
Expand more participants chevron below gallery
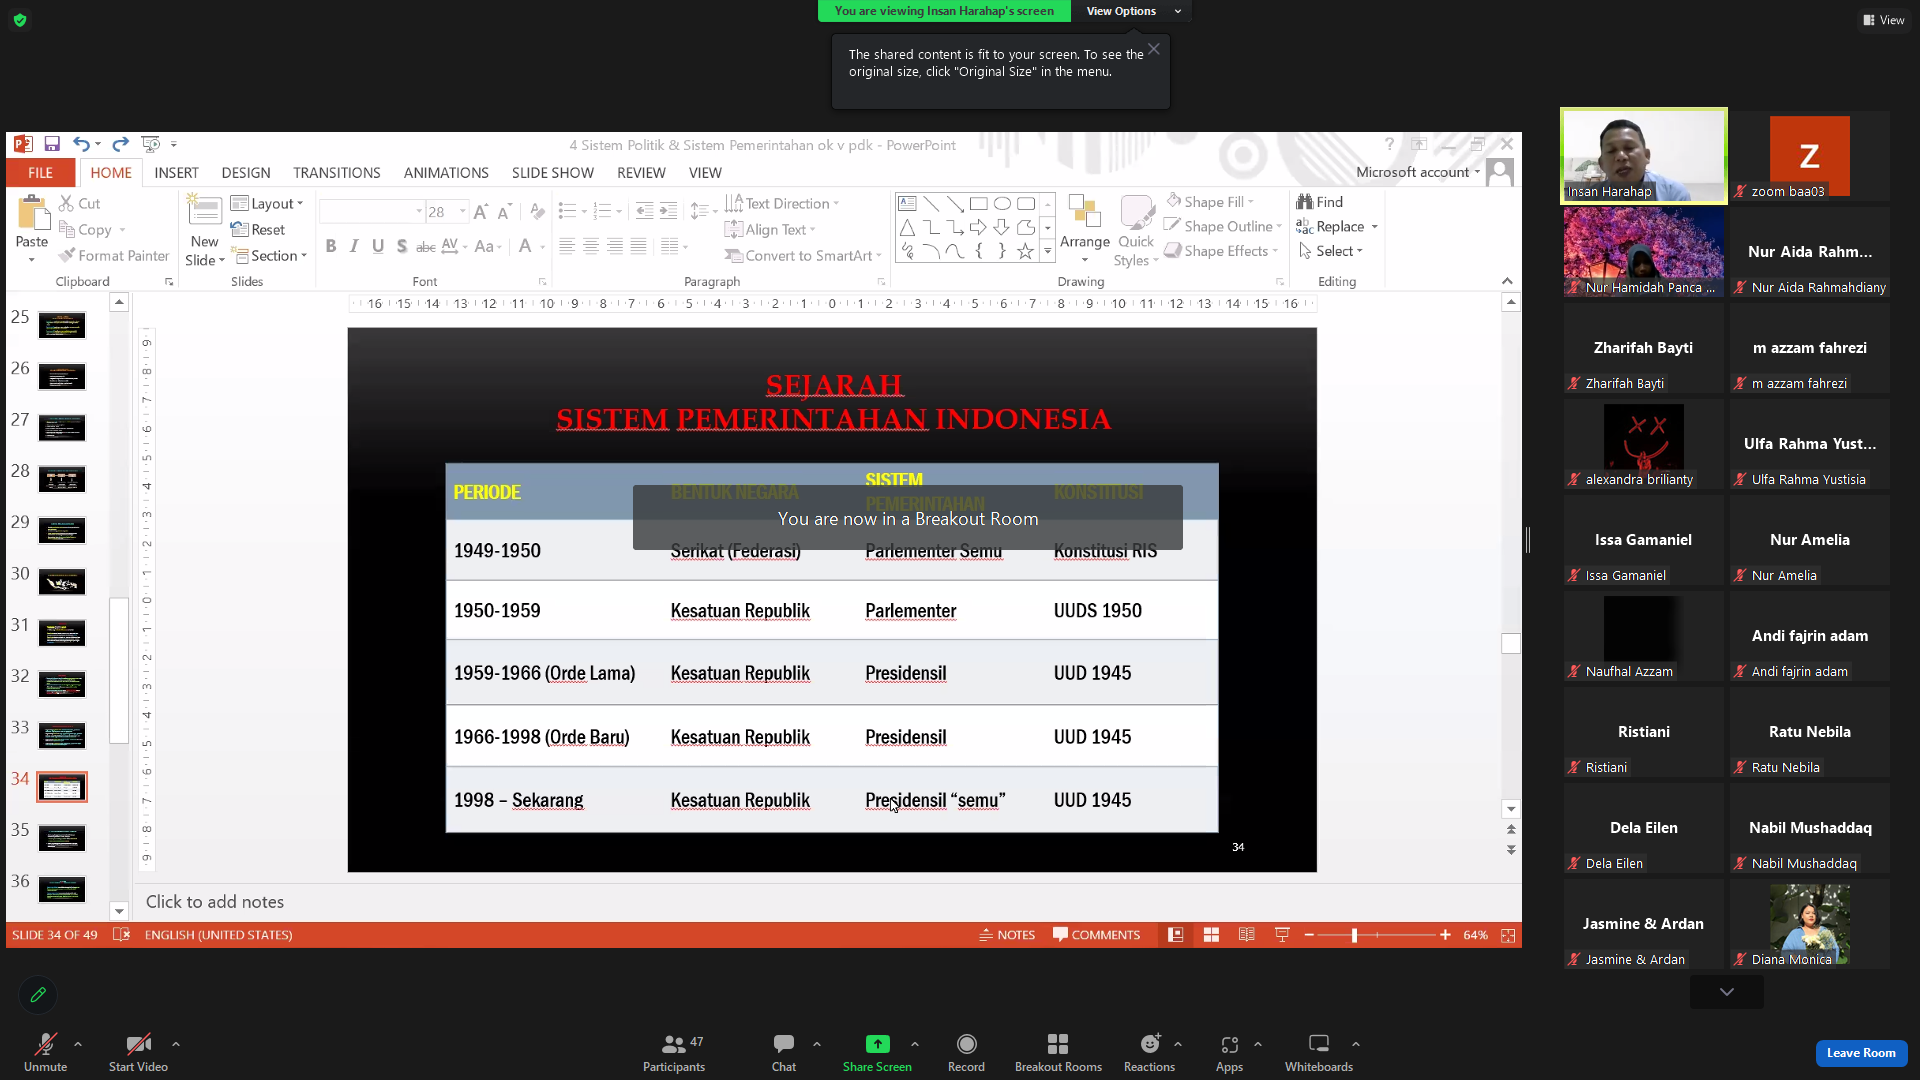[x=1727, y=992]
